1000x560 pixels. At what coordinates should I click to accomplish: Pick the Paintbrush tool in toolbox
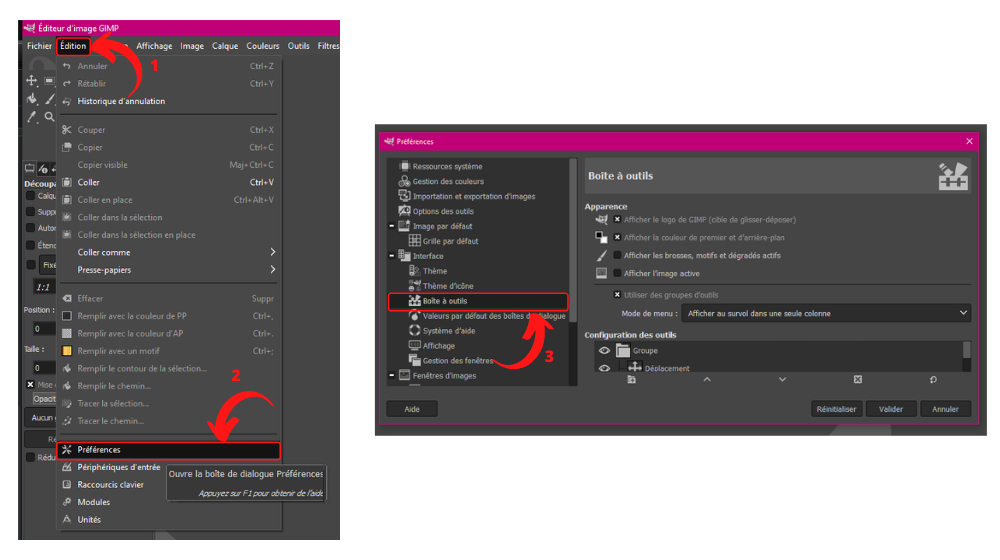pos(49,99)
